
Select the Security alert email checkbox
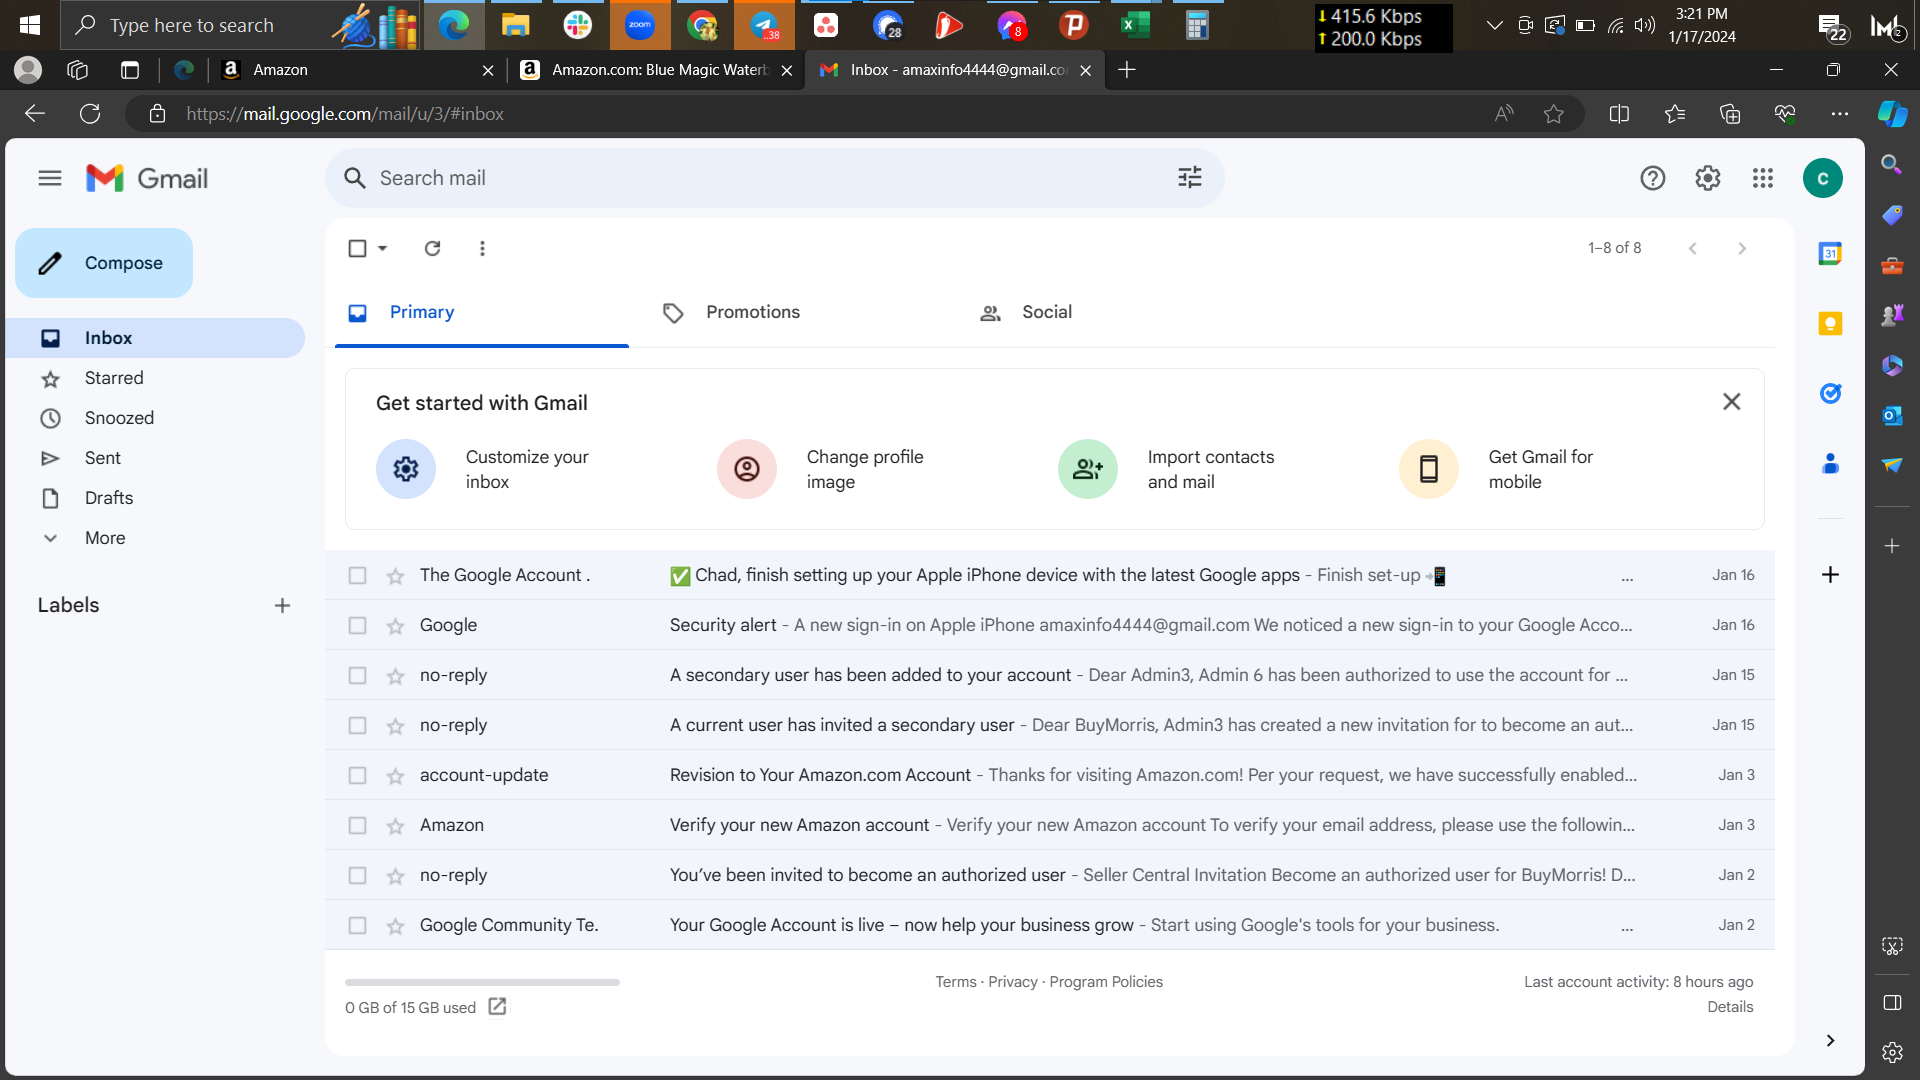pyautogui.click(x=357, y=625)
